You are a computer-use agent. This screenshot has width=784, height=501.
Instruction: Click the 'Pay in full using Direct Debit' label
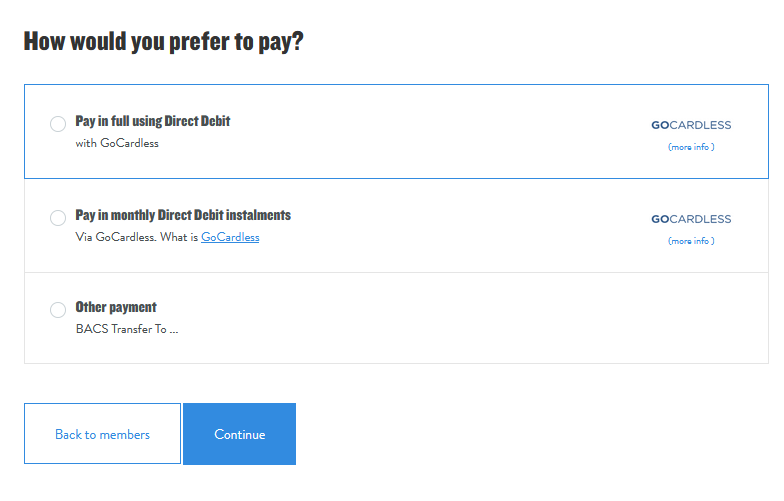click(153, 121)
